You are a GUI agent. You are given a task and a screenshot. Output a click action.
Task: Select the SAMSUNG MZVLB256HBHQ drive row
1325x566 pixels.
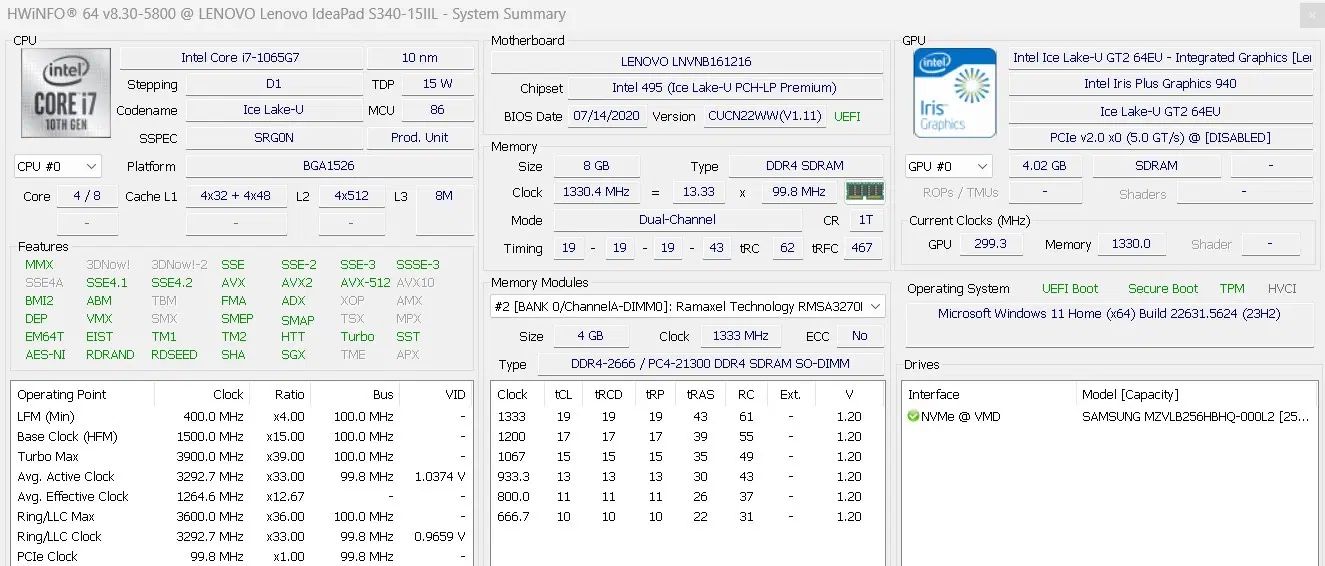coord(1109,416)
